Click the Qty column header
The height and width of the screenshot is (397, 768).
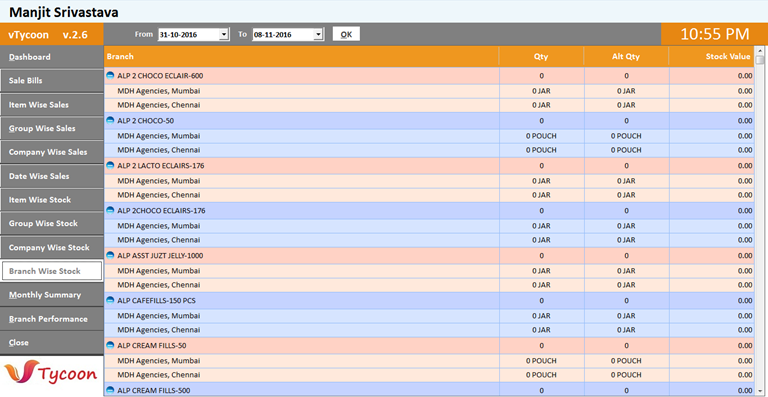pos(541,57)
